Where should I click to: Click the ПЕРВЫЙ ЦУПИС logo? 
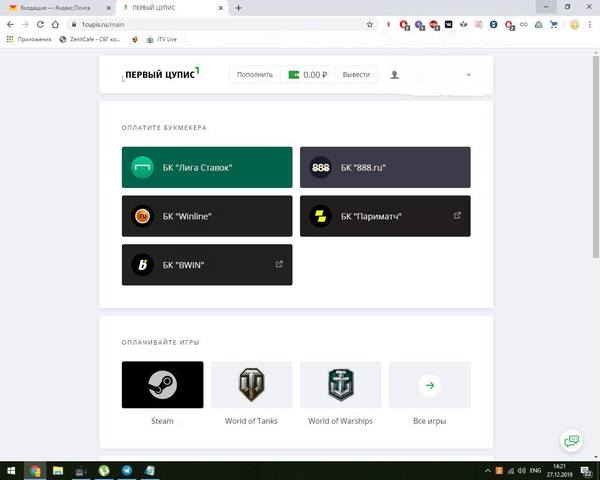[161, 74]
